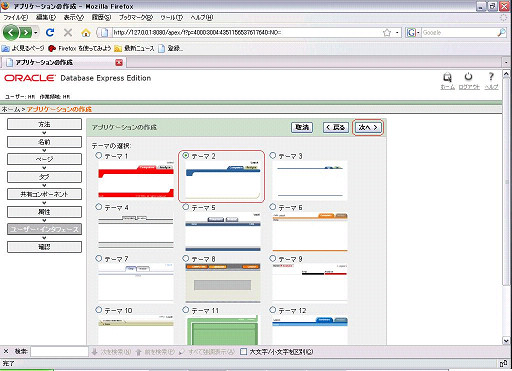Start the search with the magnifier icon

501,33
